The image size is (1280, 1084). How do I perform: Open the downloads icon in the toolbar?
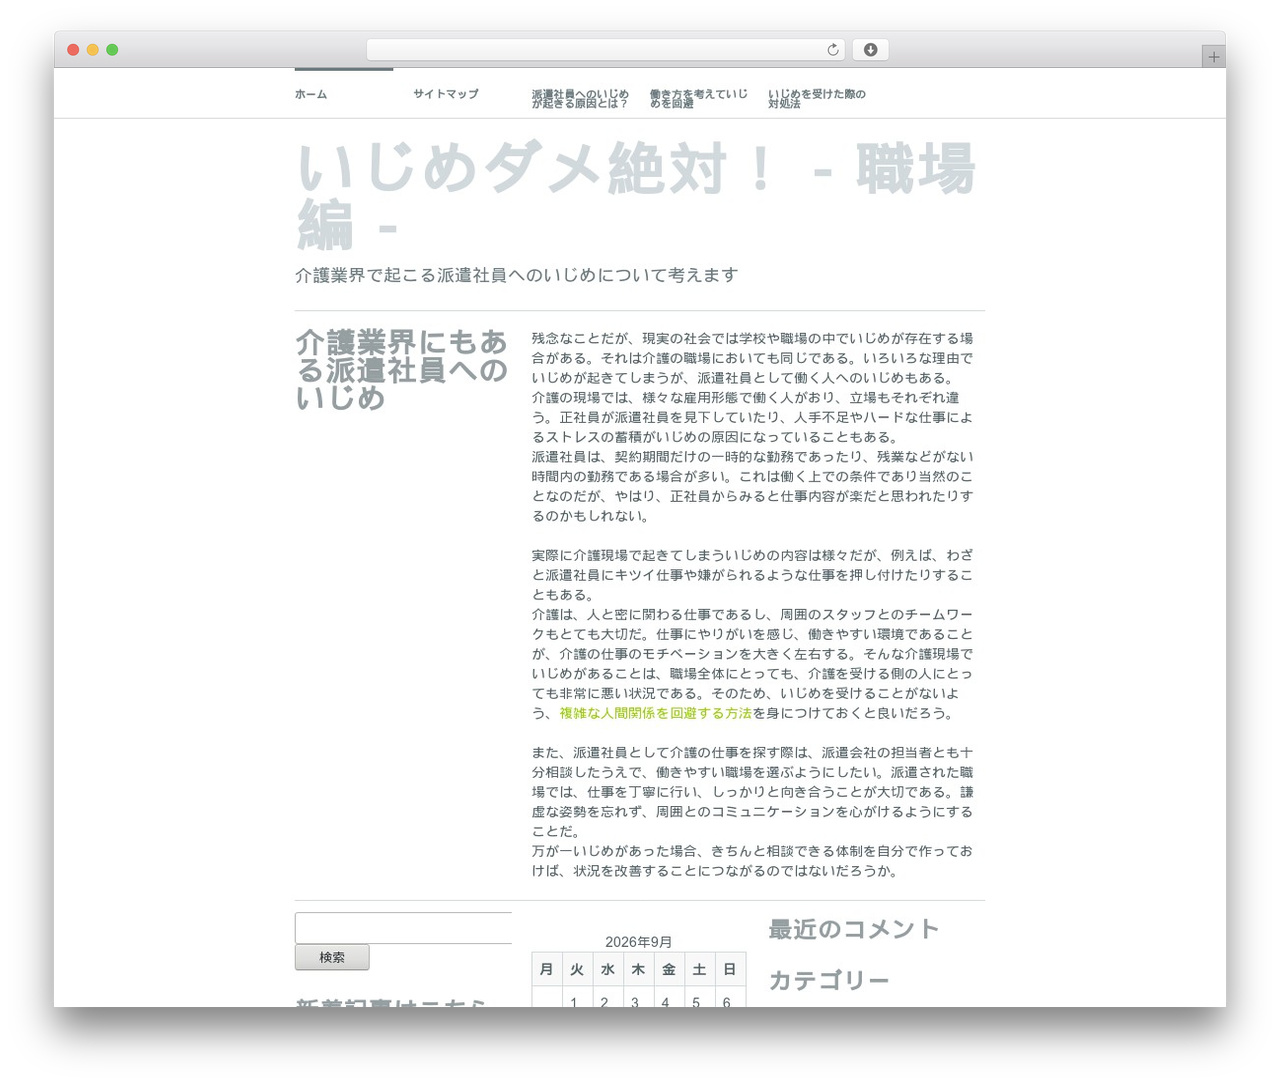point(870,50)
